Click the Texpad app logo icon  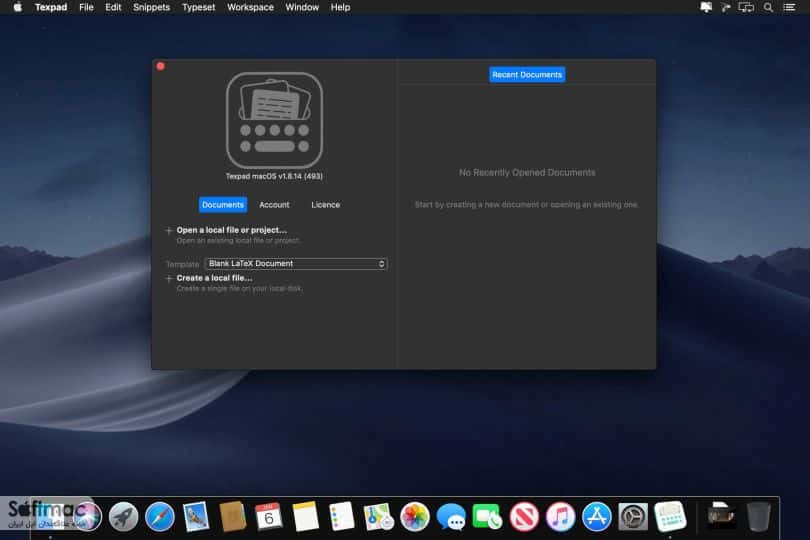click(x=274, y=120)
